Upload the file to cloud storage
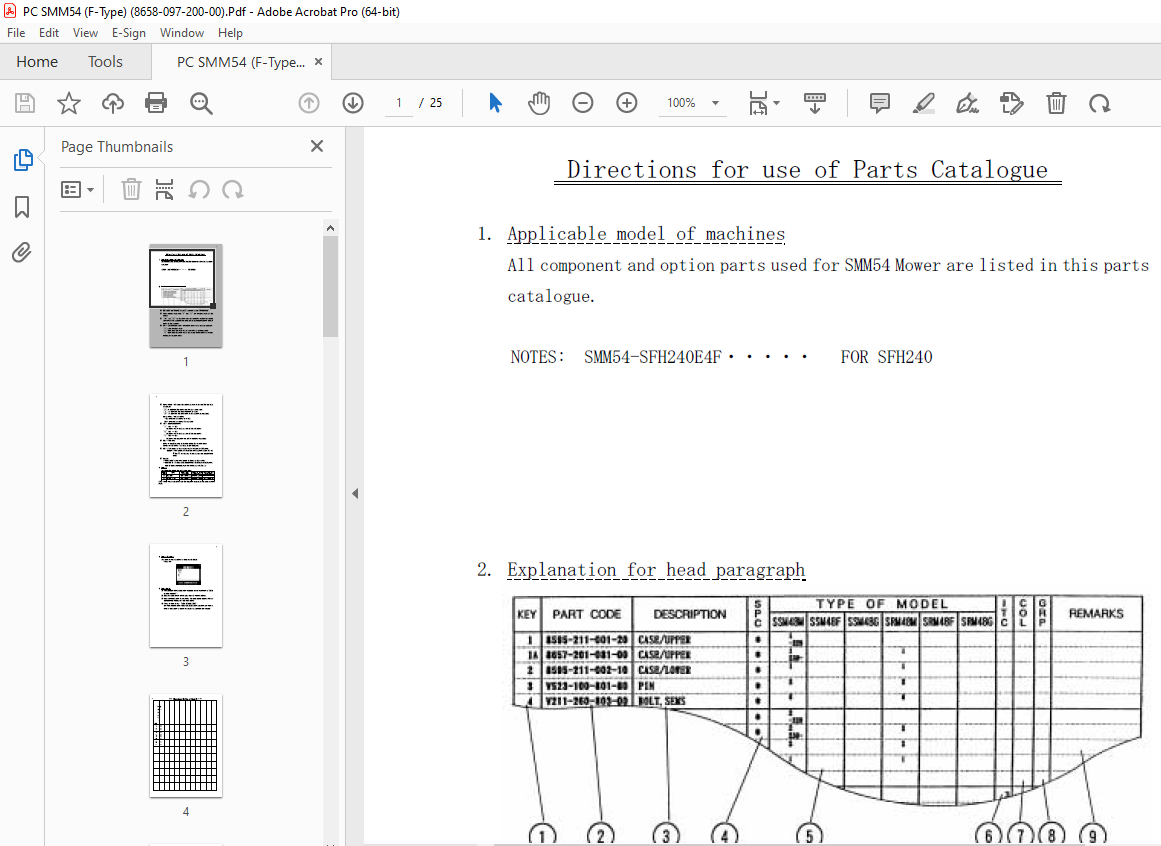1161x846 pixels. tap(113, 103)
